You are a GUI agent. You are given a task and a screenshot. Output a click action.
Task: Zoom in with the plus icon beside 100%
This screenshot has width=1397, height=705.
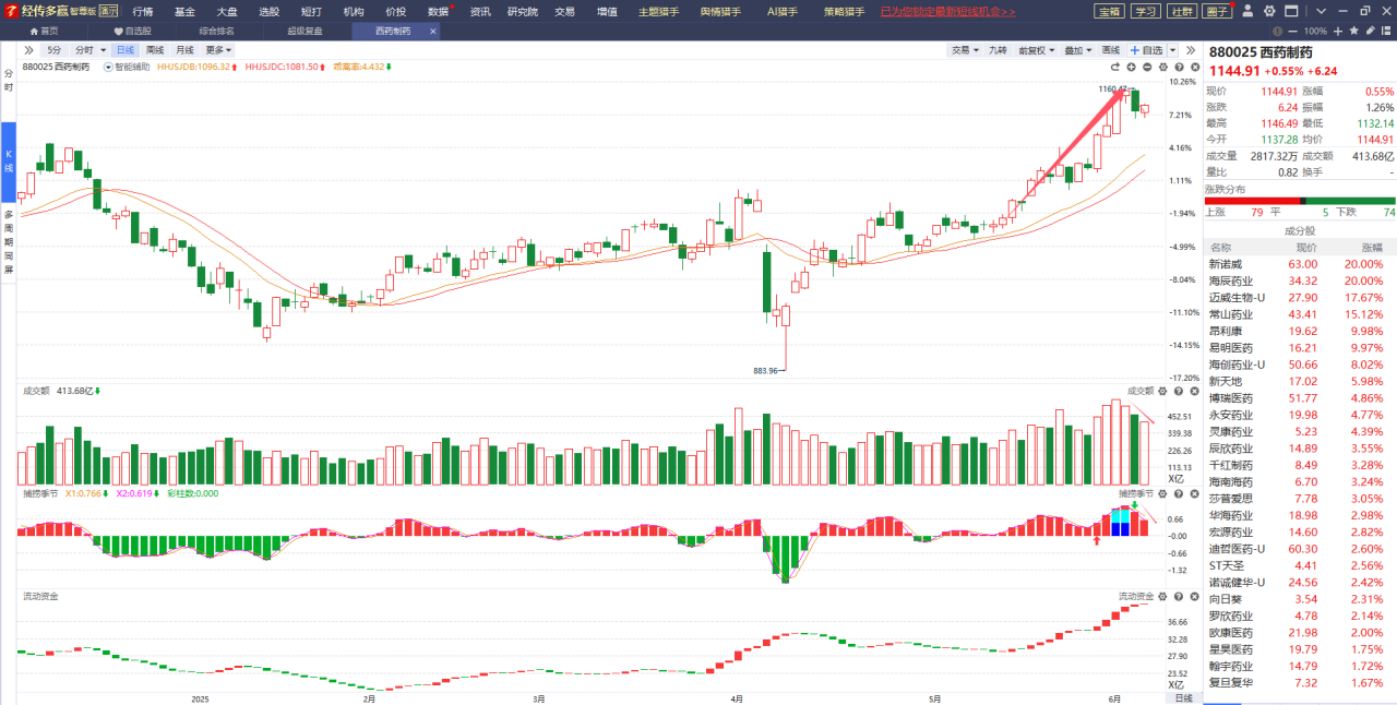pyautogui.click(x=1336, y=31)
